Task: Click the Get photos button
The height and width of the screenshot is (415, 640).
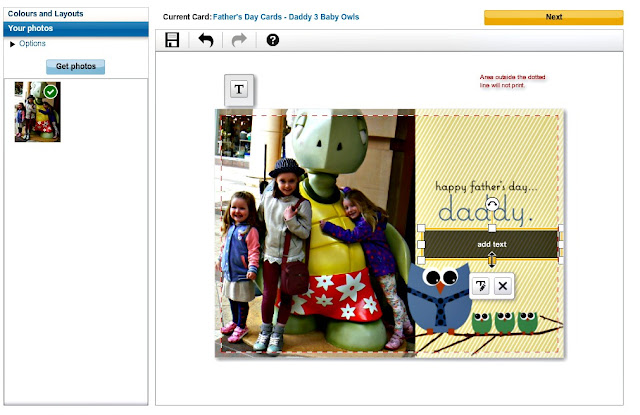Action: (76, 67)
